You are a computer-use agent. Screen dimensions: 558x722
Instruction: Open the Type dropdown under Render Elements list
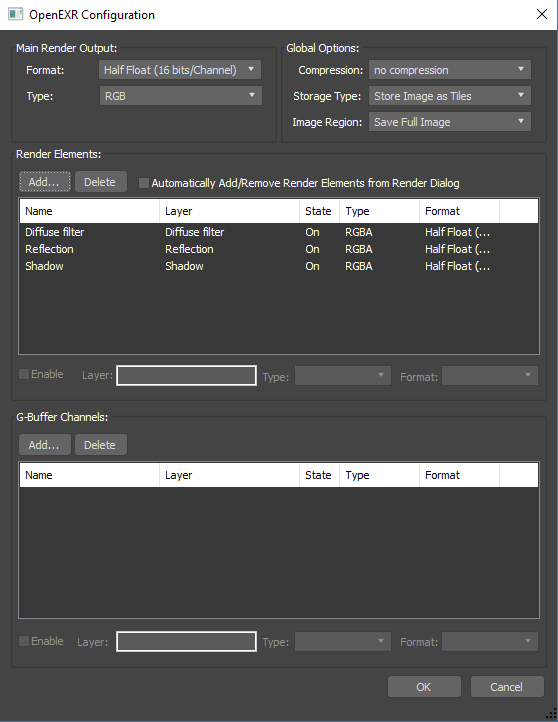[343, 375]
